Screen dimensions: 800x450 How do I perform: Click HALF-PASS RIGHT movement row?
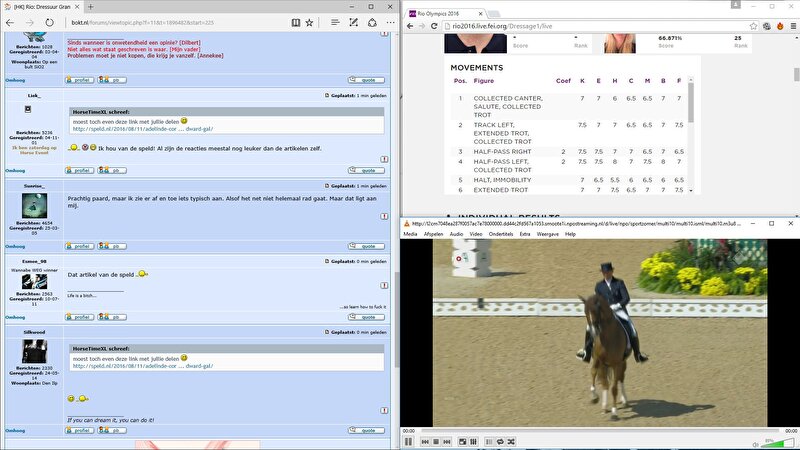point(569,152)
